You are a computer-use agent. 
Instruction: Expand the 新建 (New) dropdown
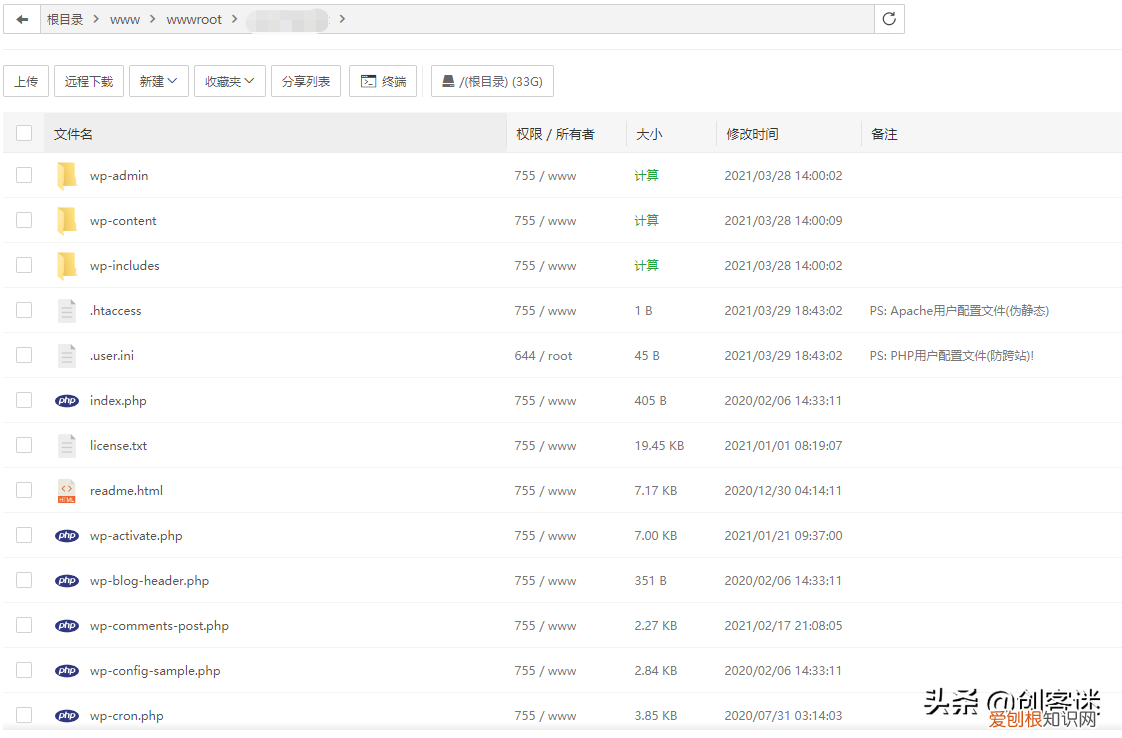coord(158,82)
